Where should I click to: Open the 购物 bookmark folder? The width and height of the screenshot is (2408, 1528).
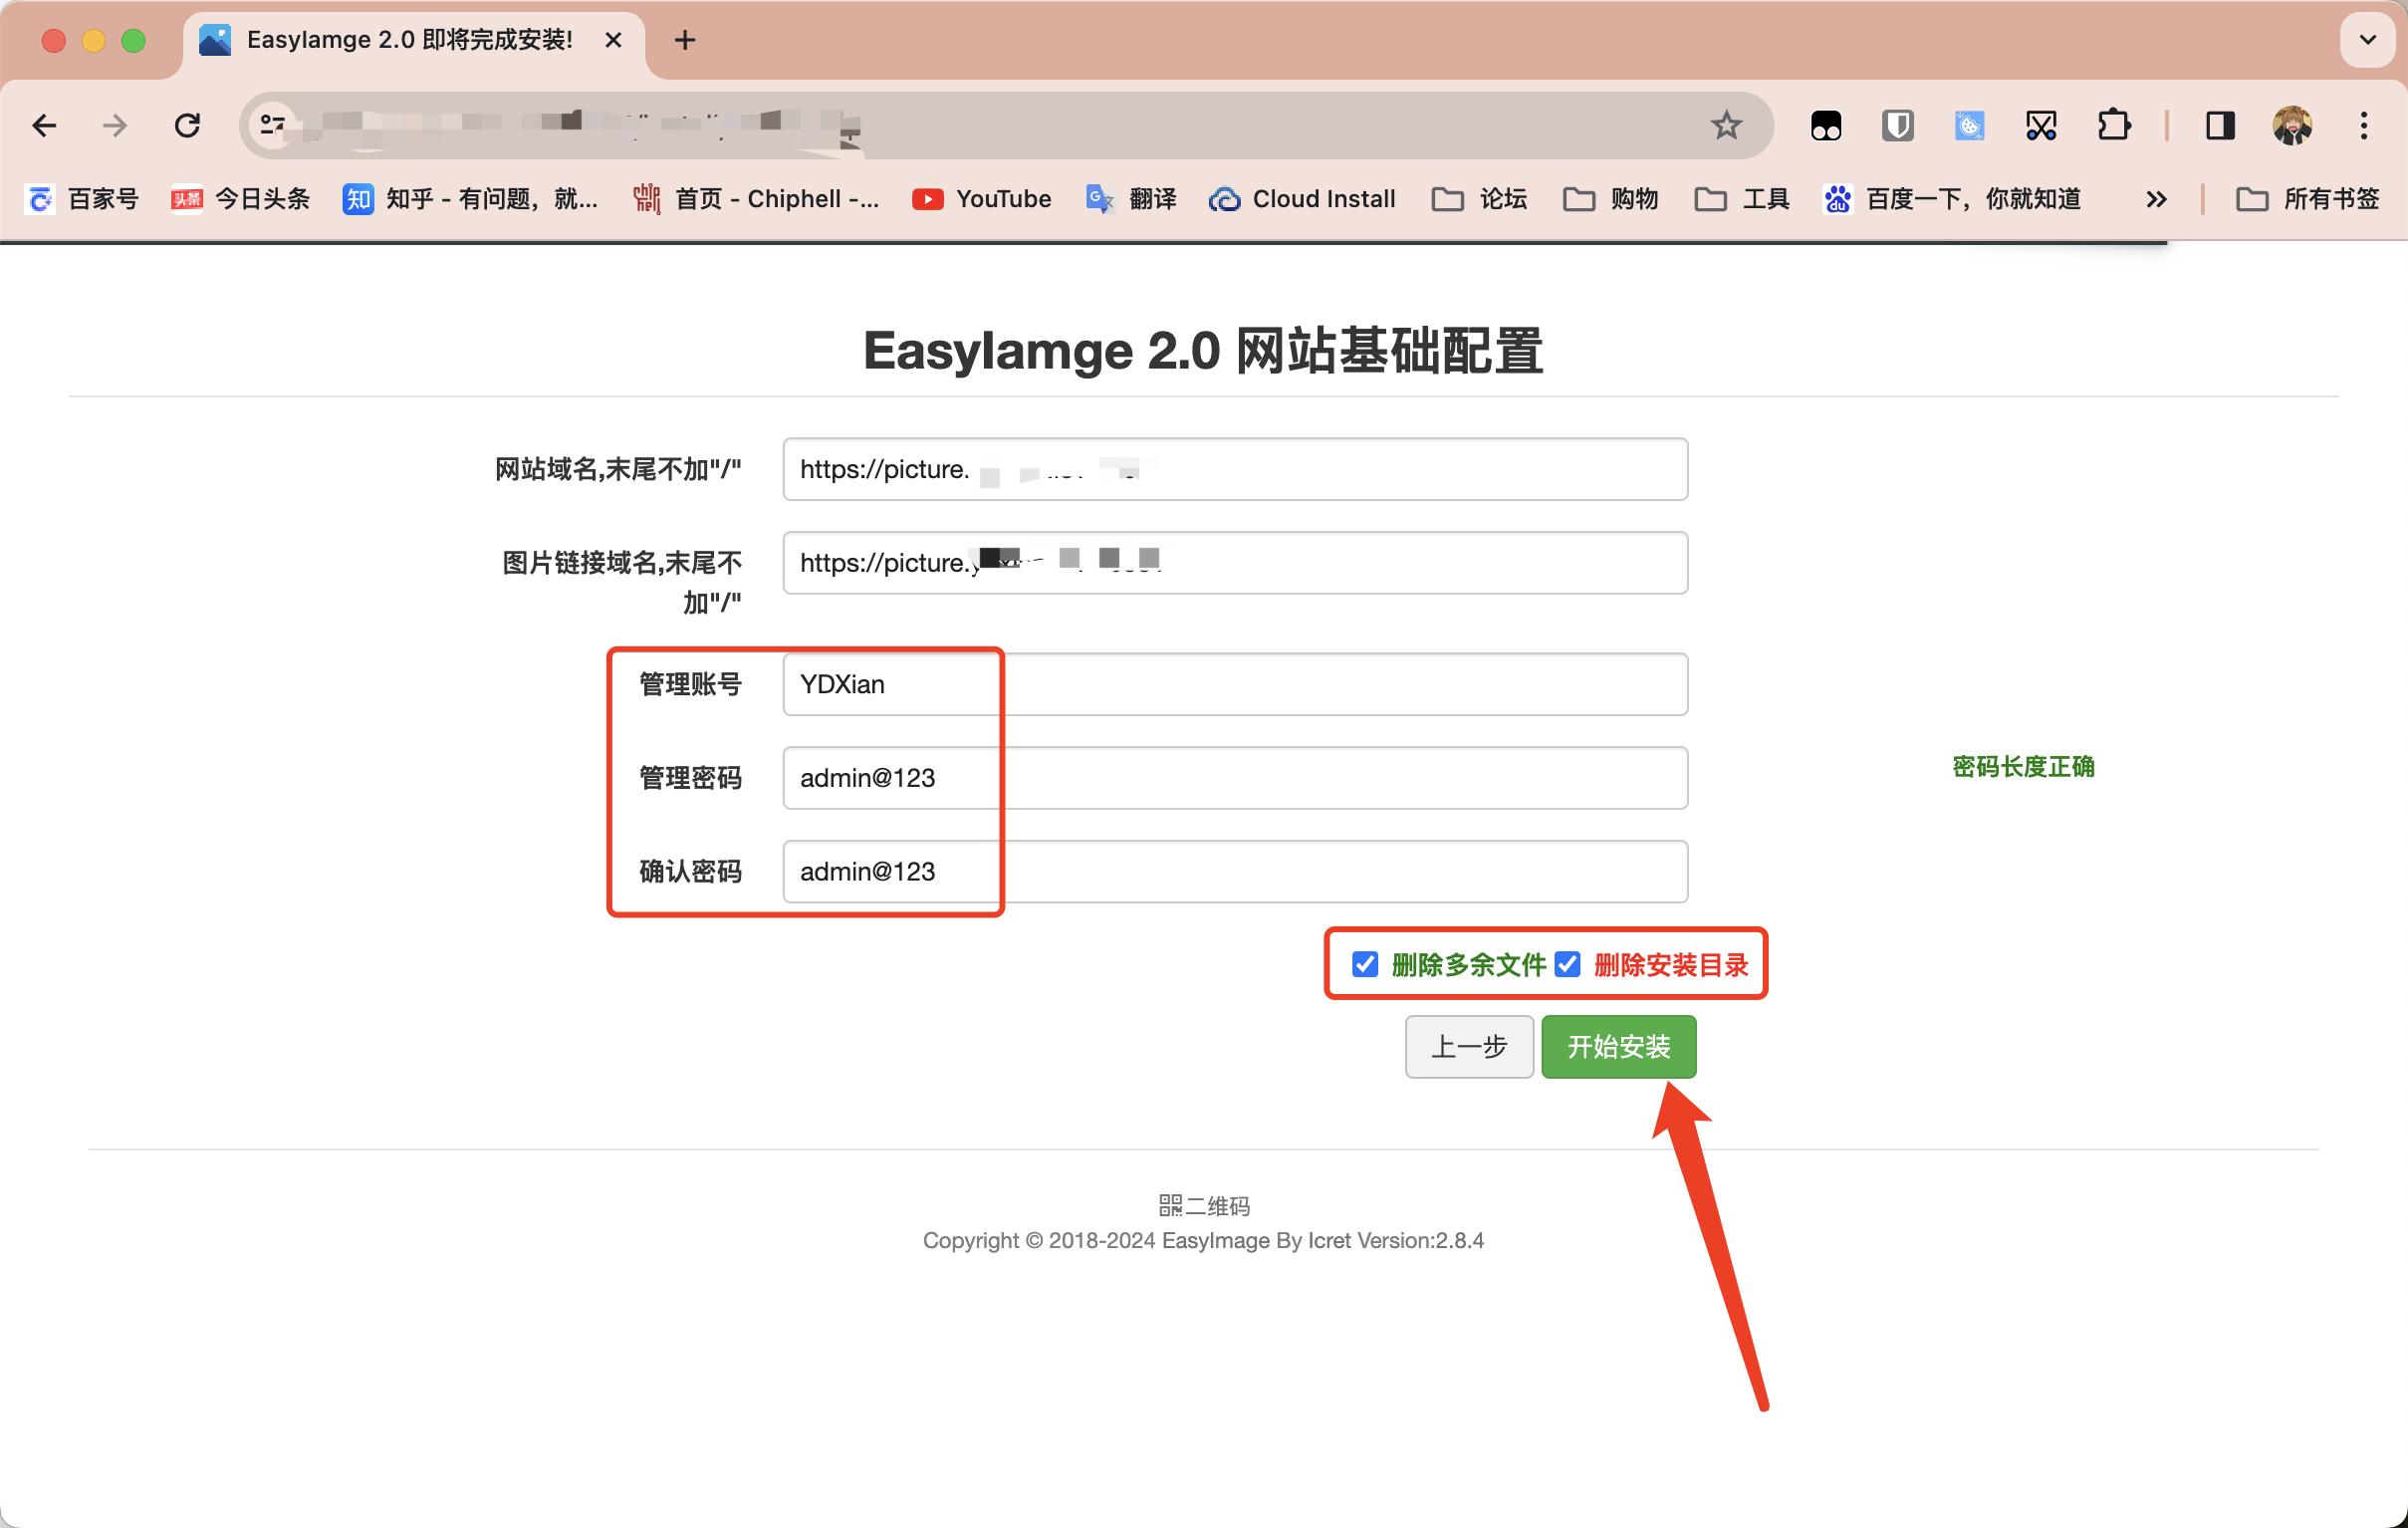pos(1610,199)
